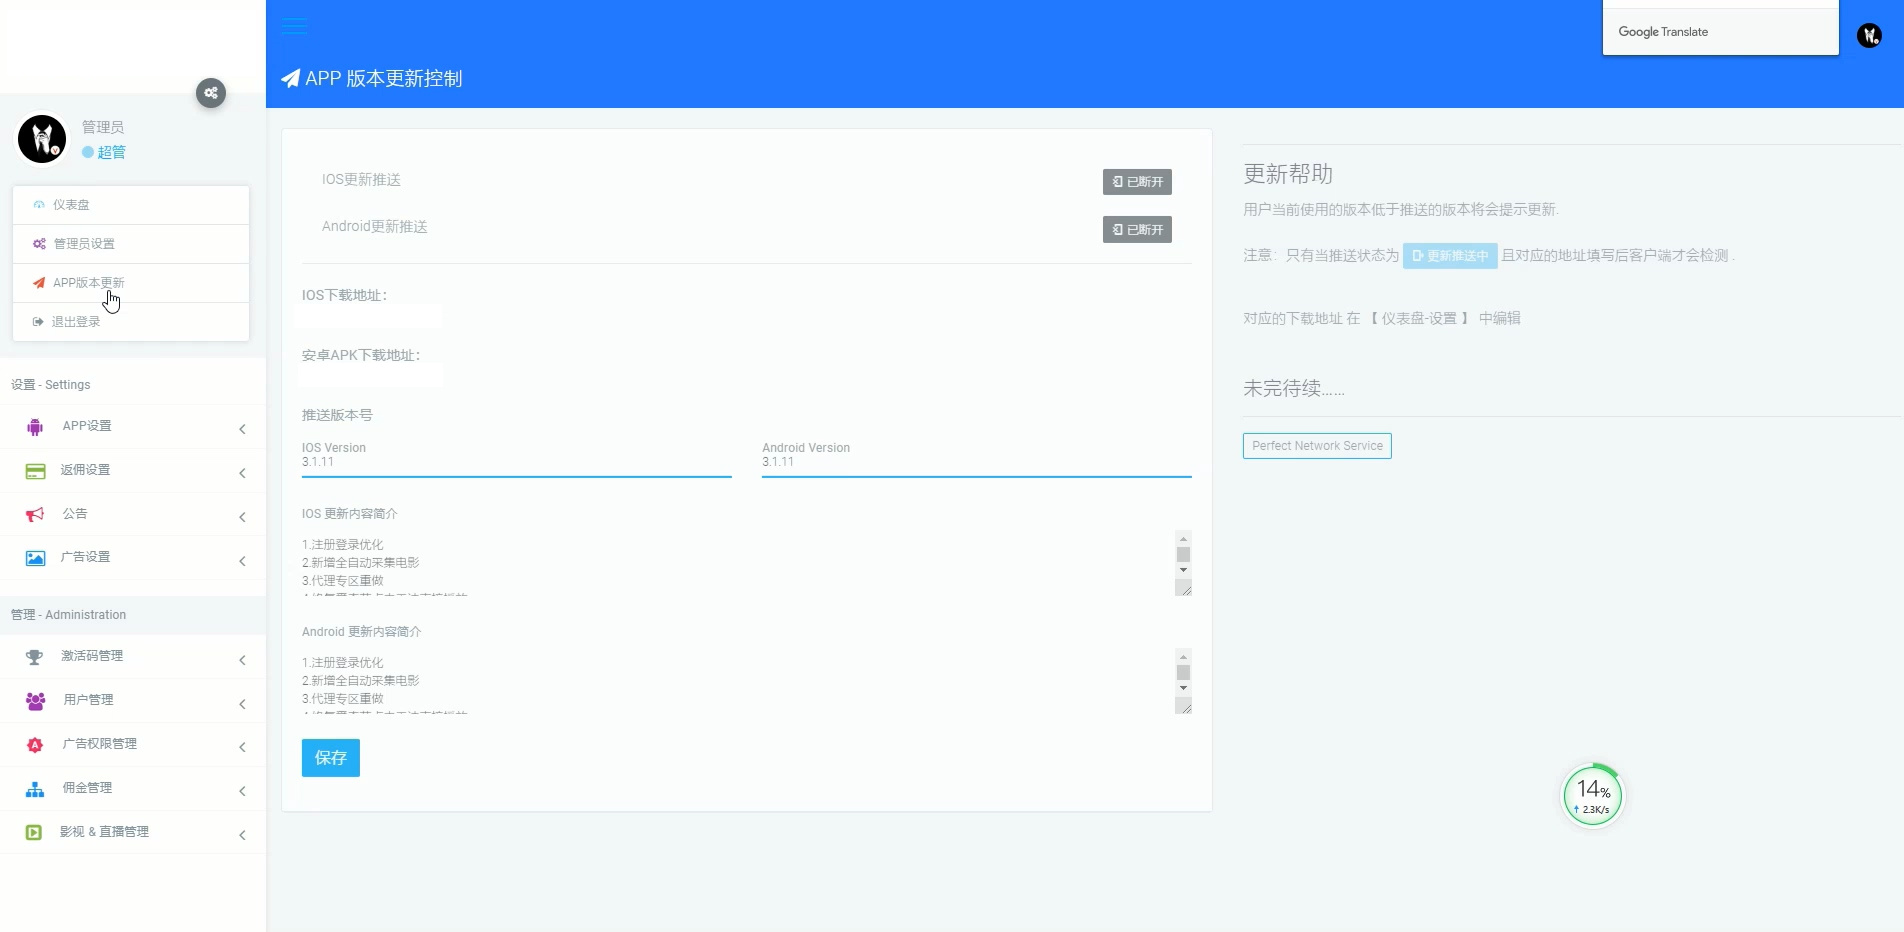Click the 14% network speed widget

[1593, 796]
